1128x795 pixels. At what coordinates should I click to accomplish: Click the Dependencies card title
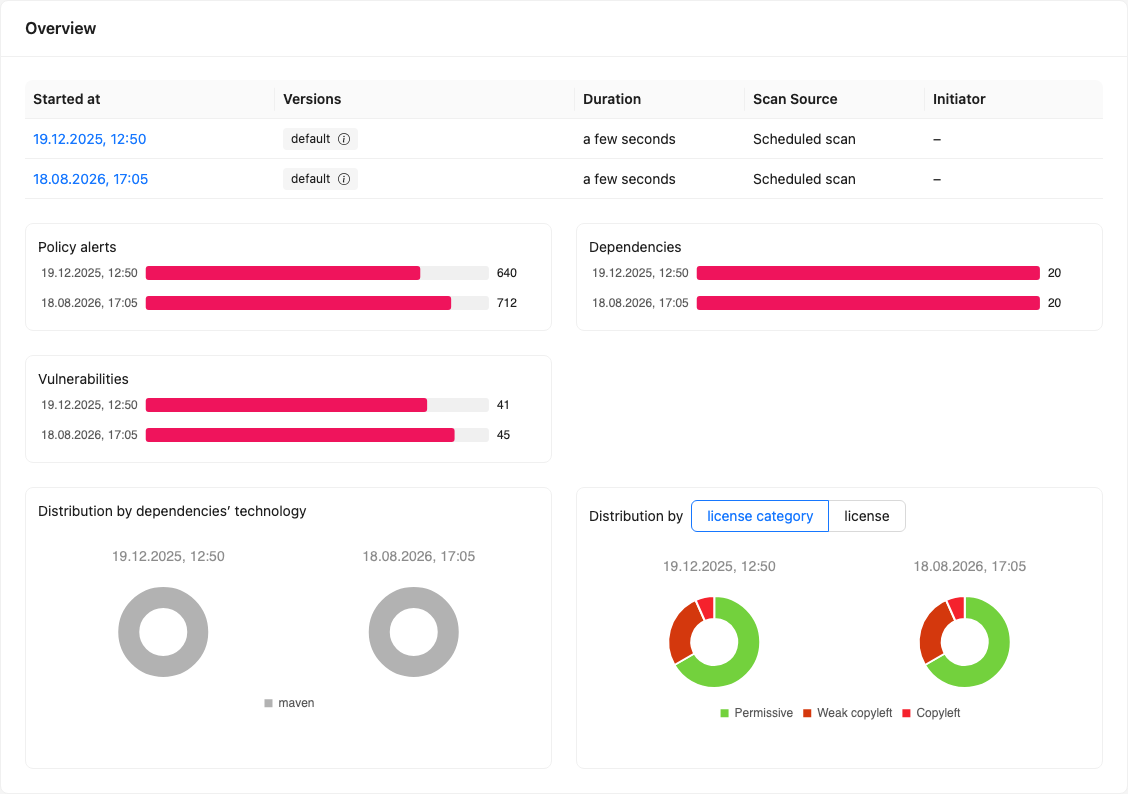[x=635, y=247]
